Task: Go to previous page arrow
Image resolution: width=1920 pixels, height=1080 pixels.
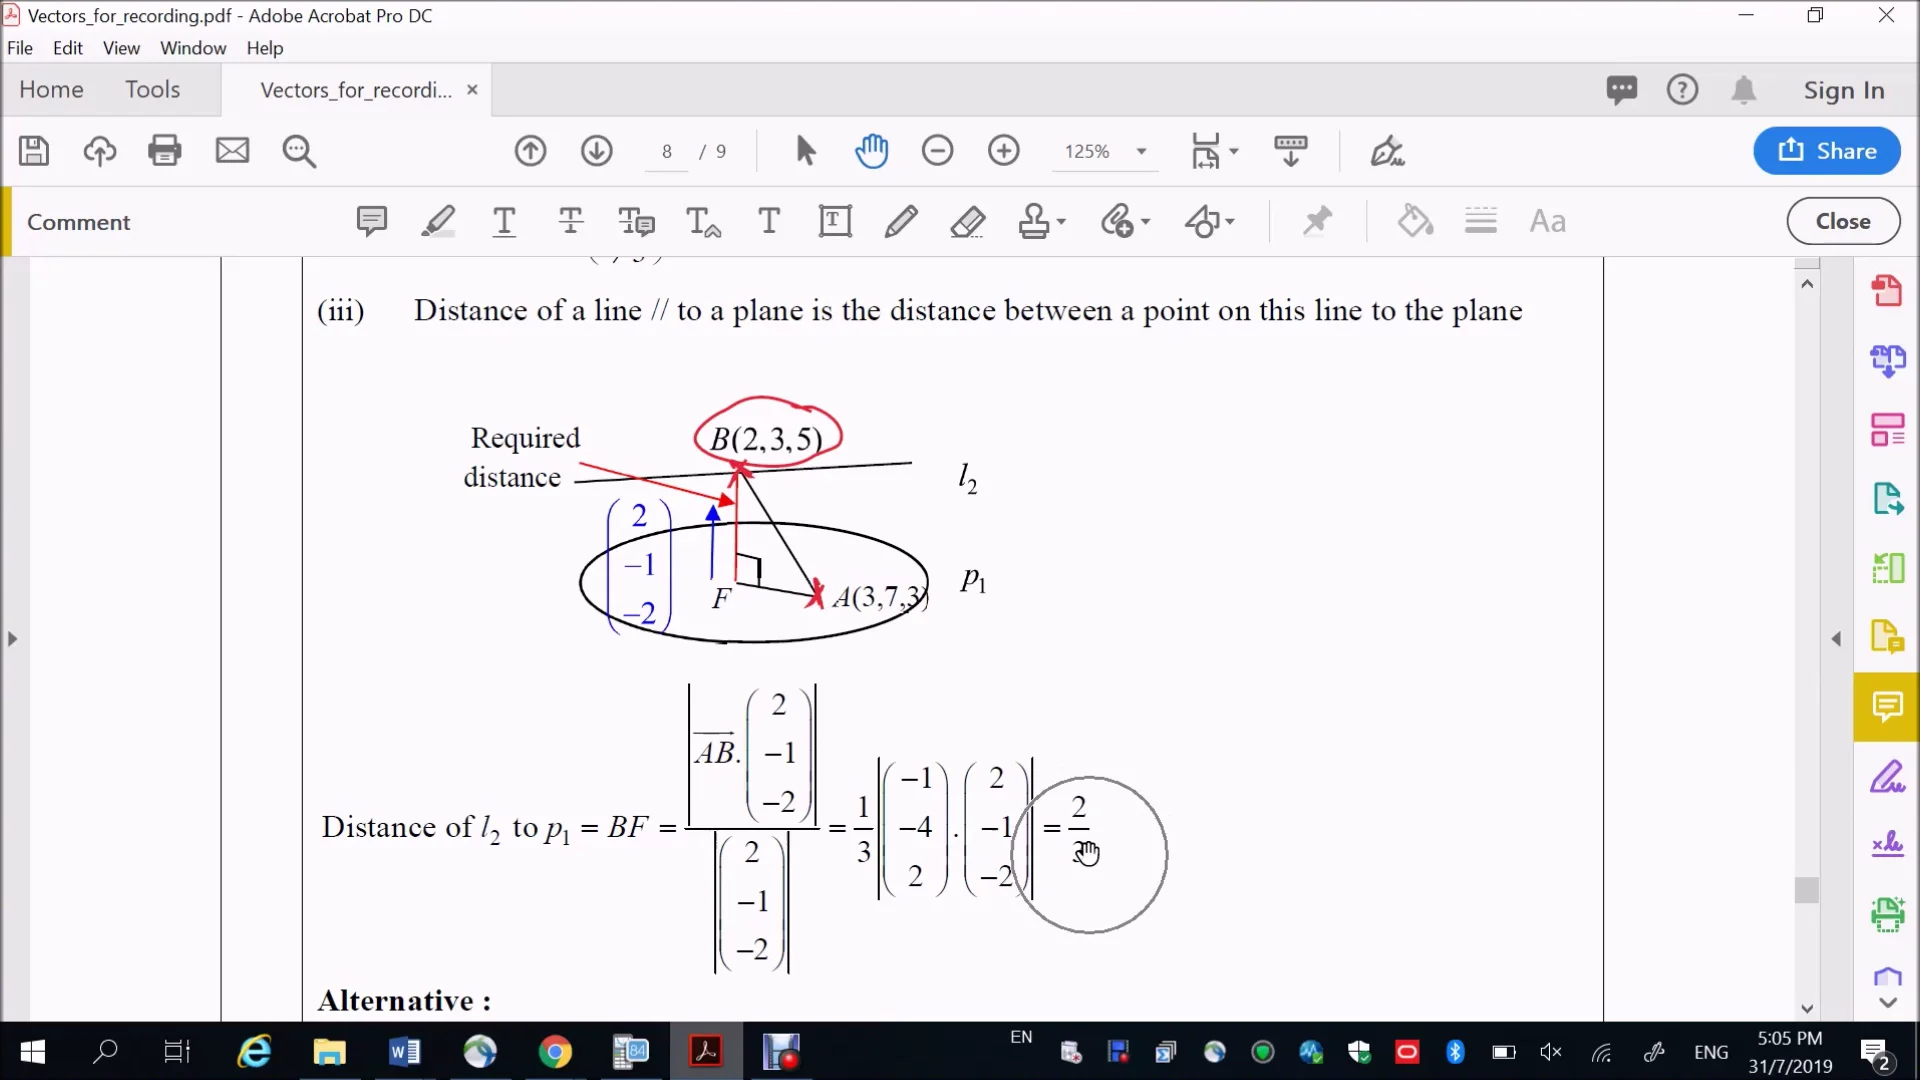Action: click(x=531, y=151)
